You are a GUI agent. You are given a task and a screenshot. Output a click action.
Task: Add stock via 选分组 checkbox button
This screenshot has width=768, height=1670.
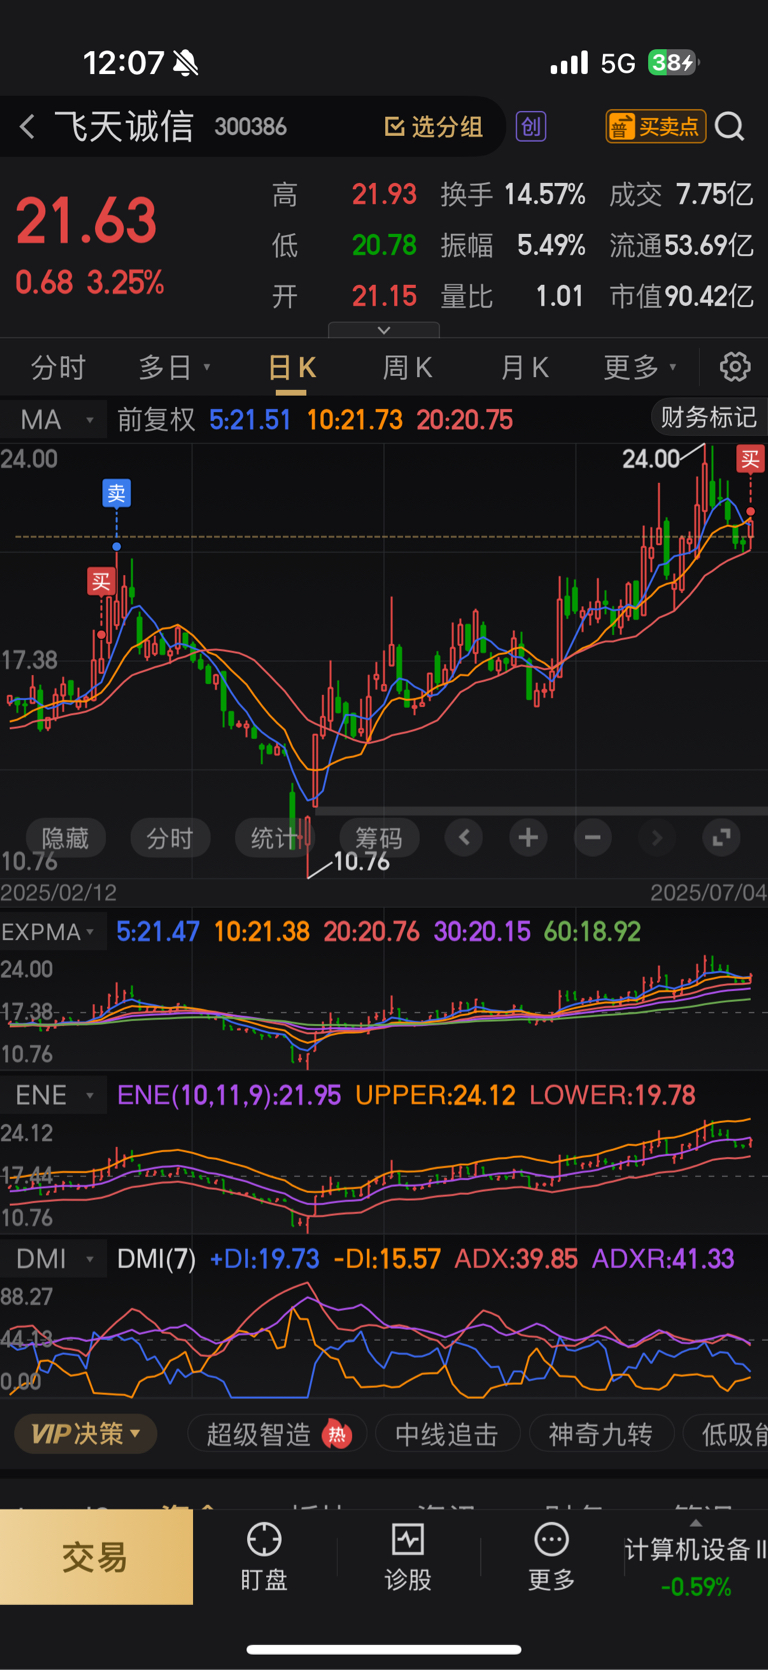tap(434, 127)
